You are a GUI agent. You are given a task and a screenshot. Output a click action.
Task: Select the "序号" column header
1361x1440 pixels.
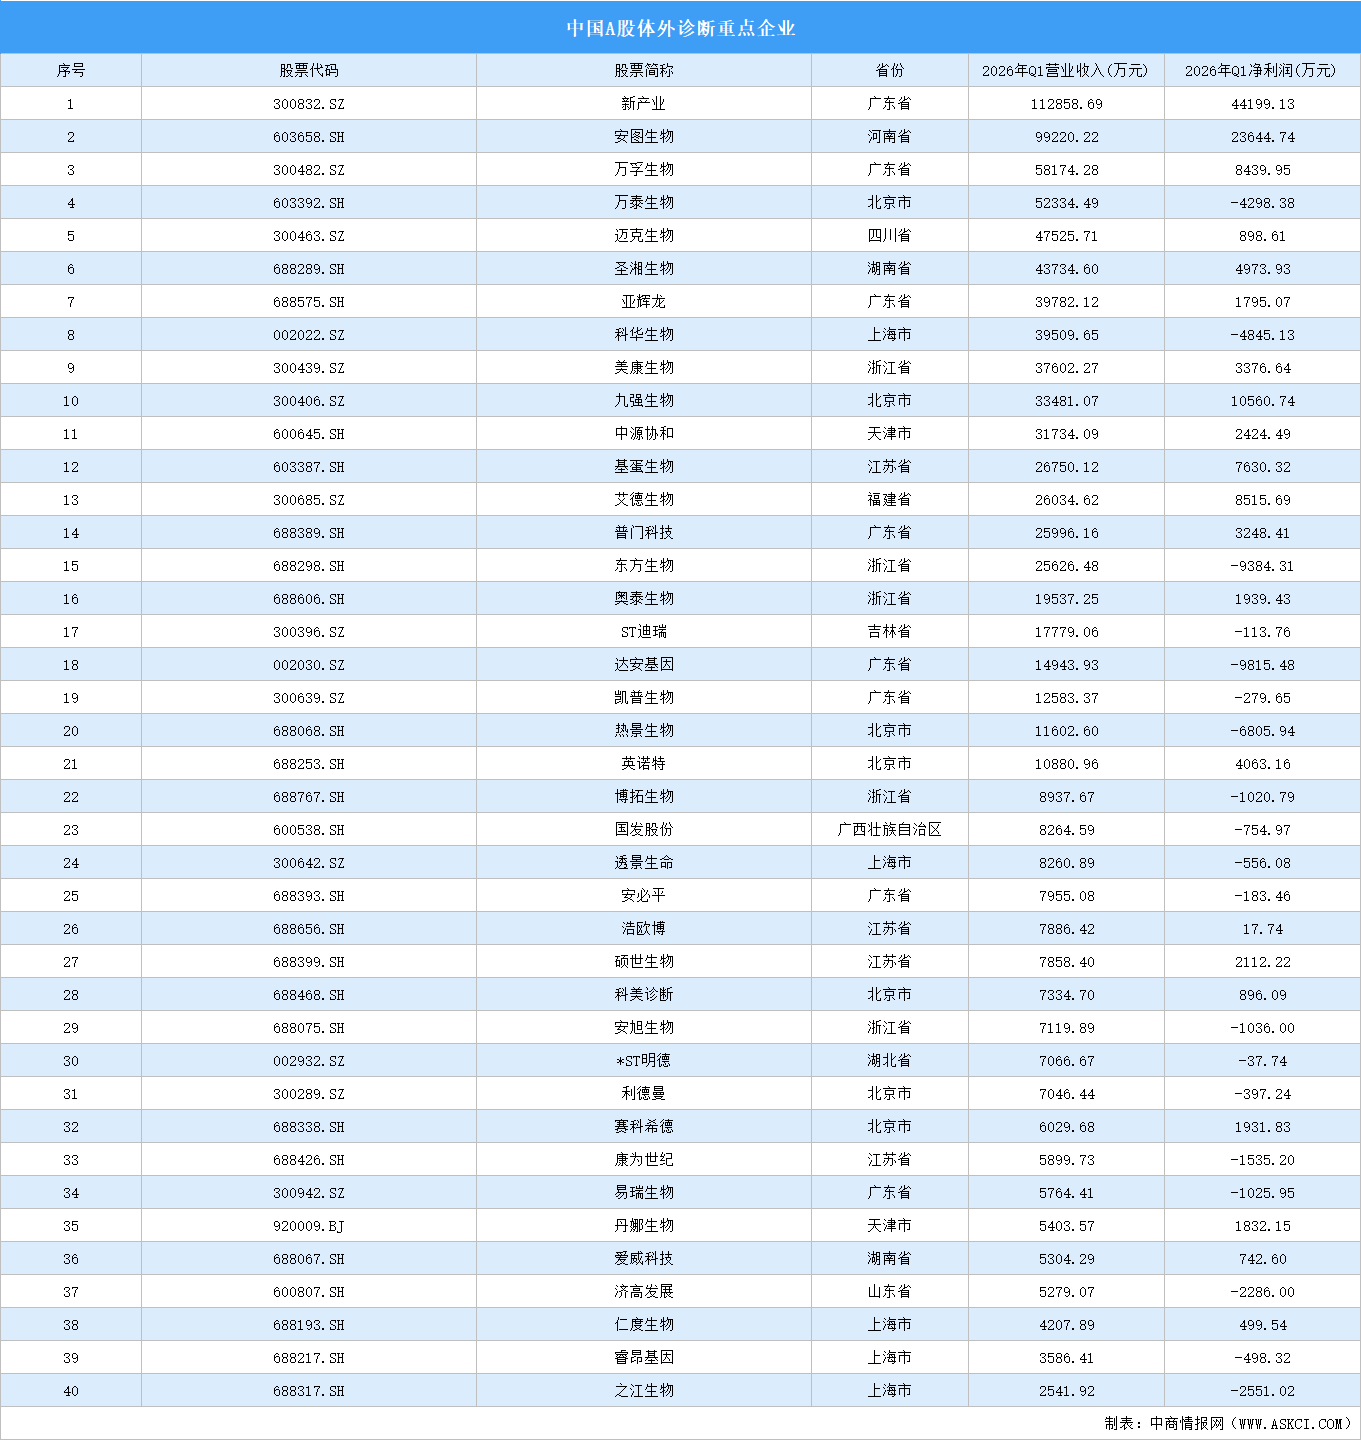point(71,70)
